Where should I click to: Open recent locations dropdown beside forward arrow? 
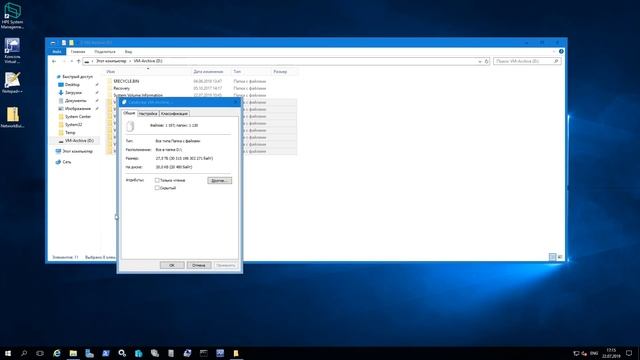[72, 61]
